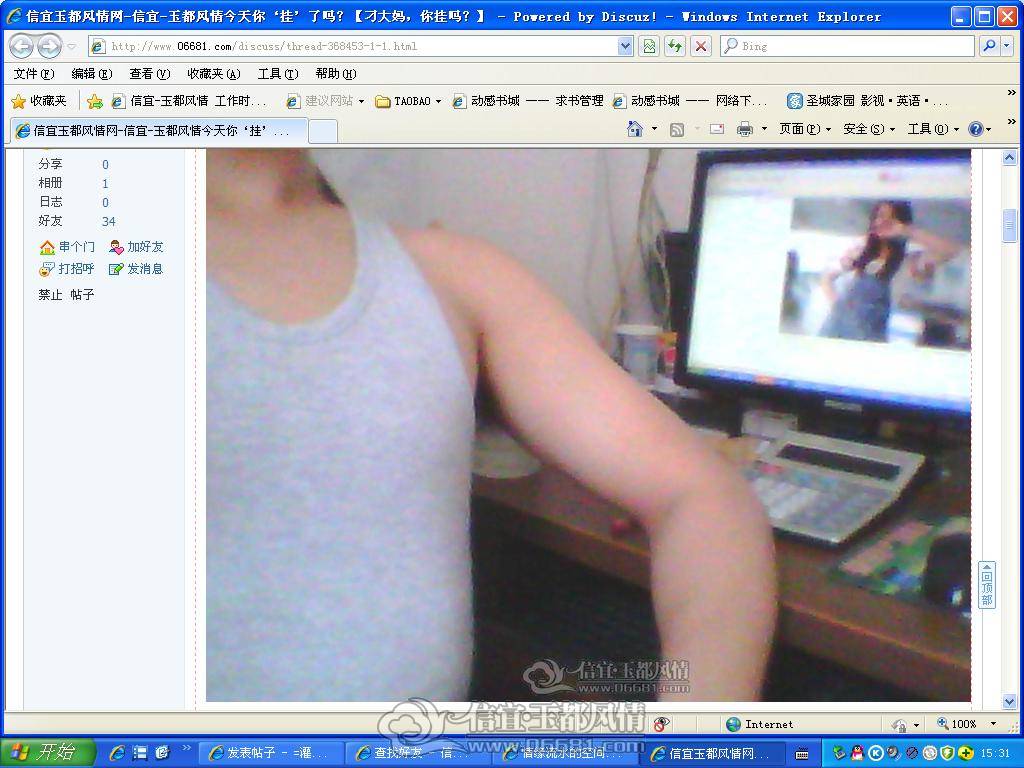Open the 文件(F) menu
The width and height of the screenshot is (1024, 768).
(x=33, y=74)
